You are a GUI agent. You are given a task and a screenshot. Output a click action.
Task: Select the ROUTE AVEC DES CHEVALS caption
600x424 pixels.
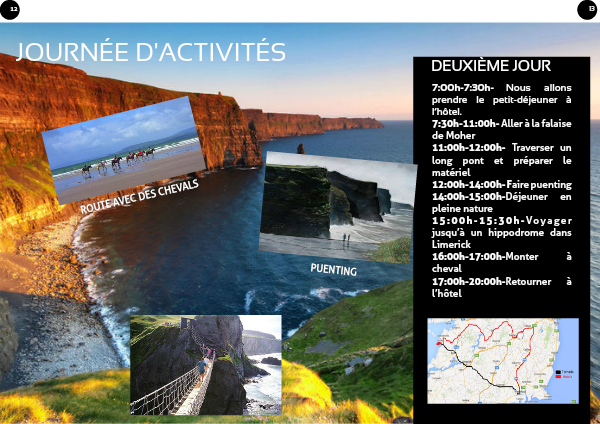pos(140,197)
